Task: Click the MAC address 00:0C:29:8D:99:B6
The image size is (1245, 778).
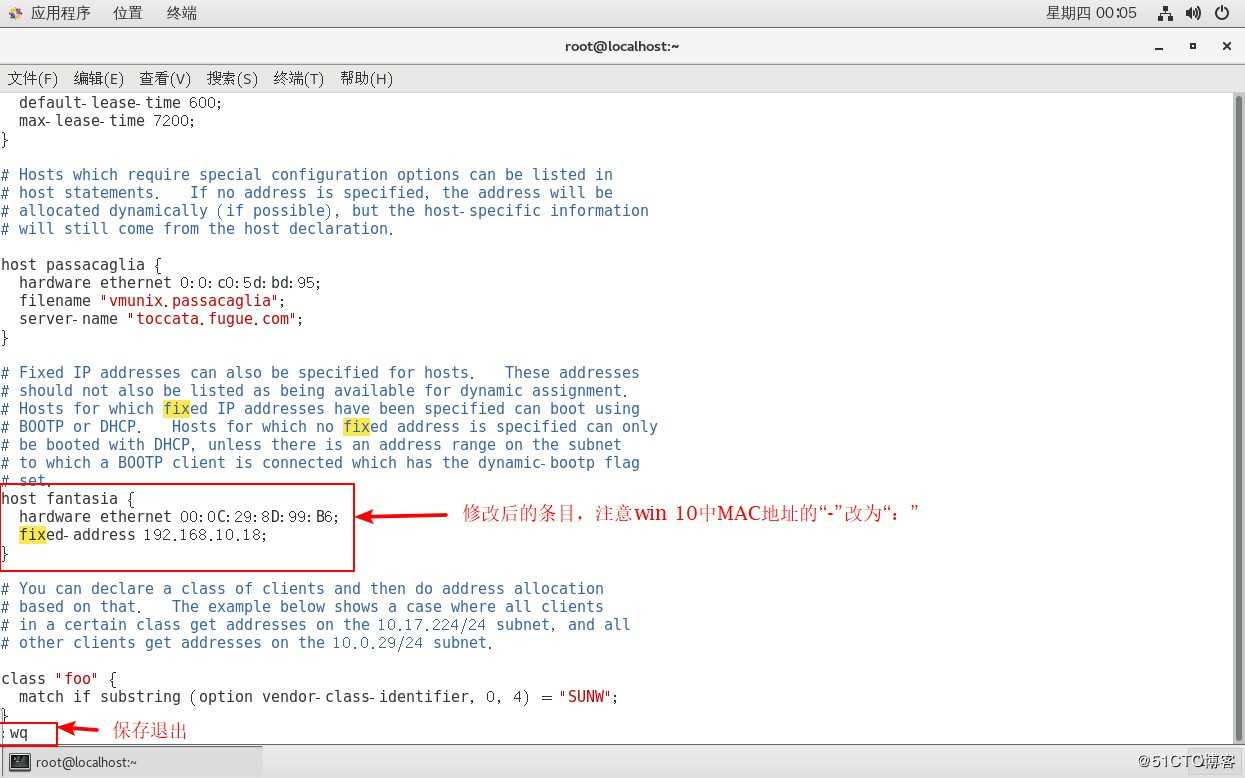Action: point(256,516)
